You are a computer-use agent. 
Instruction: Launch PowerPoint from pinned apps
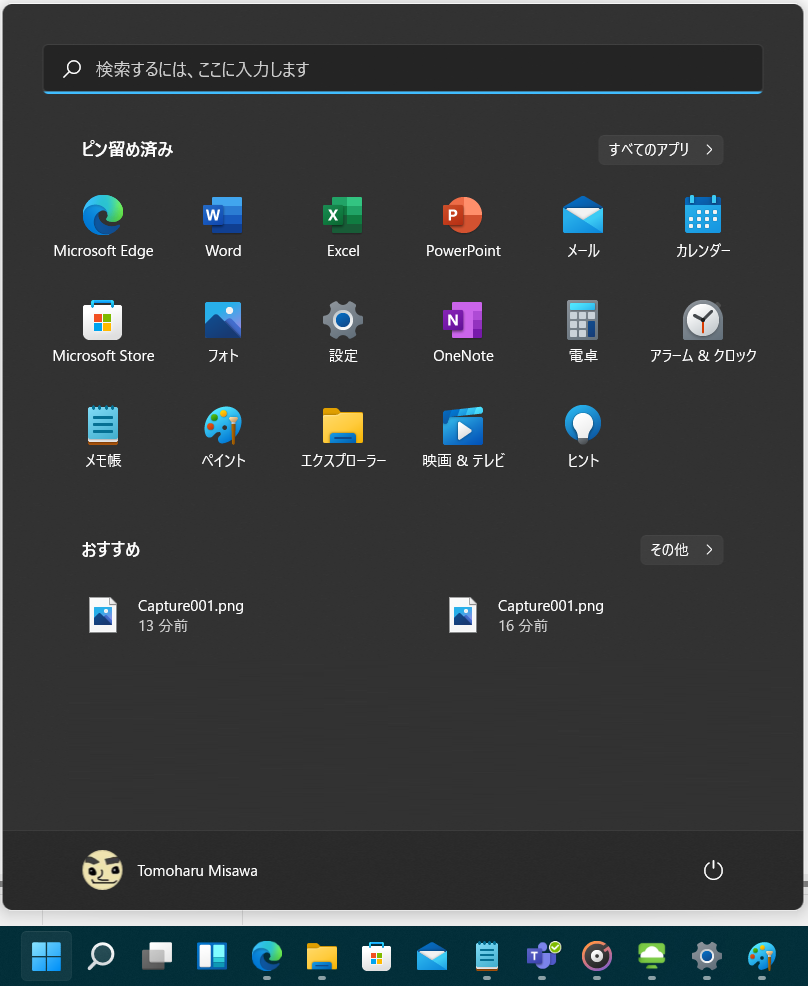(x=463, y=227)
